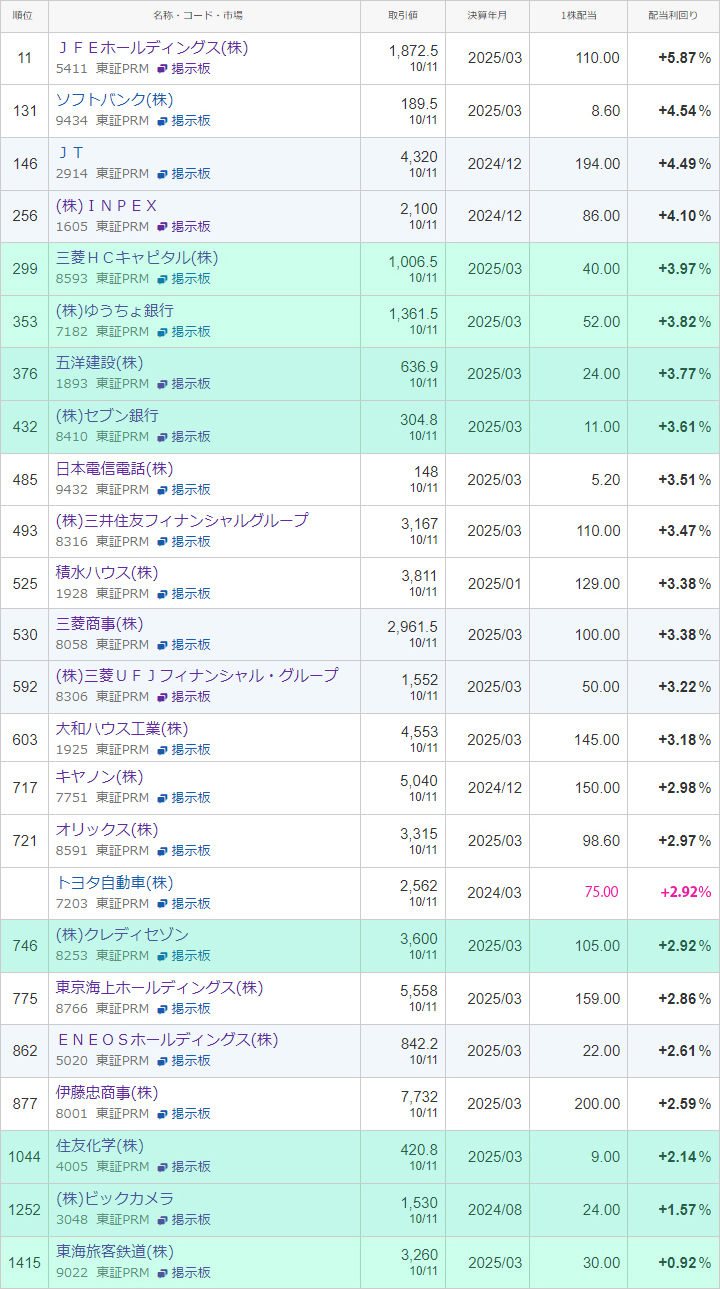Screen dimensions: 720x1289
Task: Click the 掲示板 icon for キヤノン
Action: click(162, 798)
